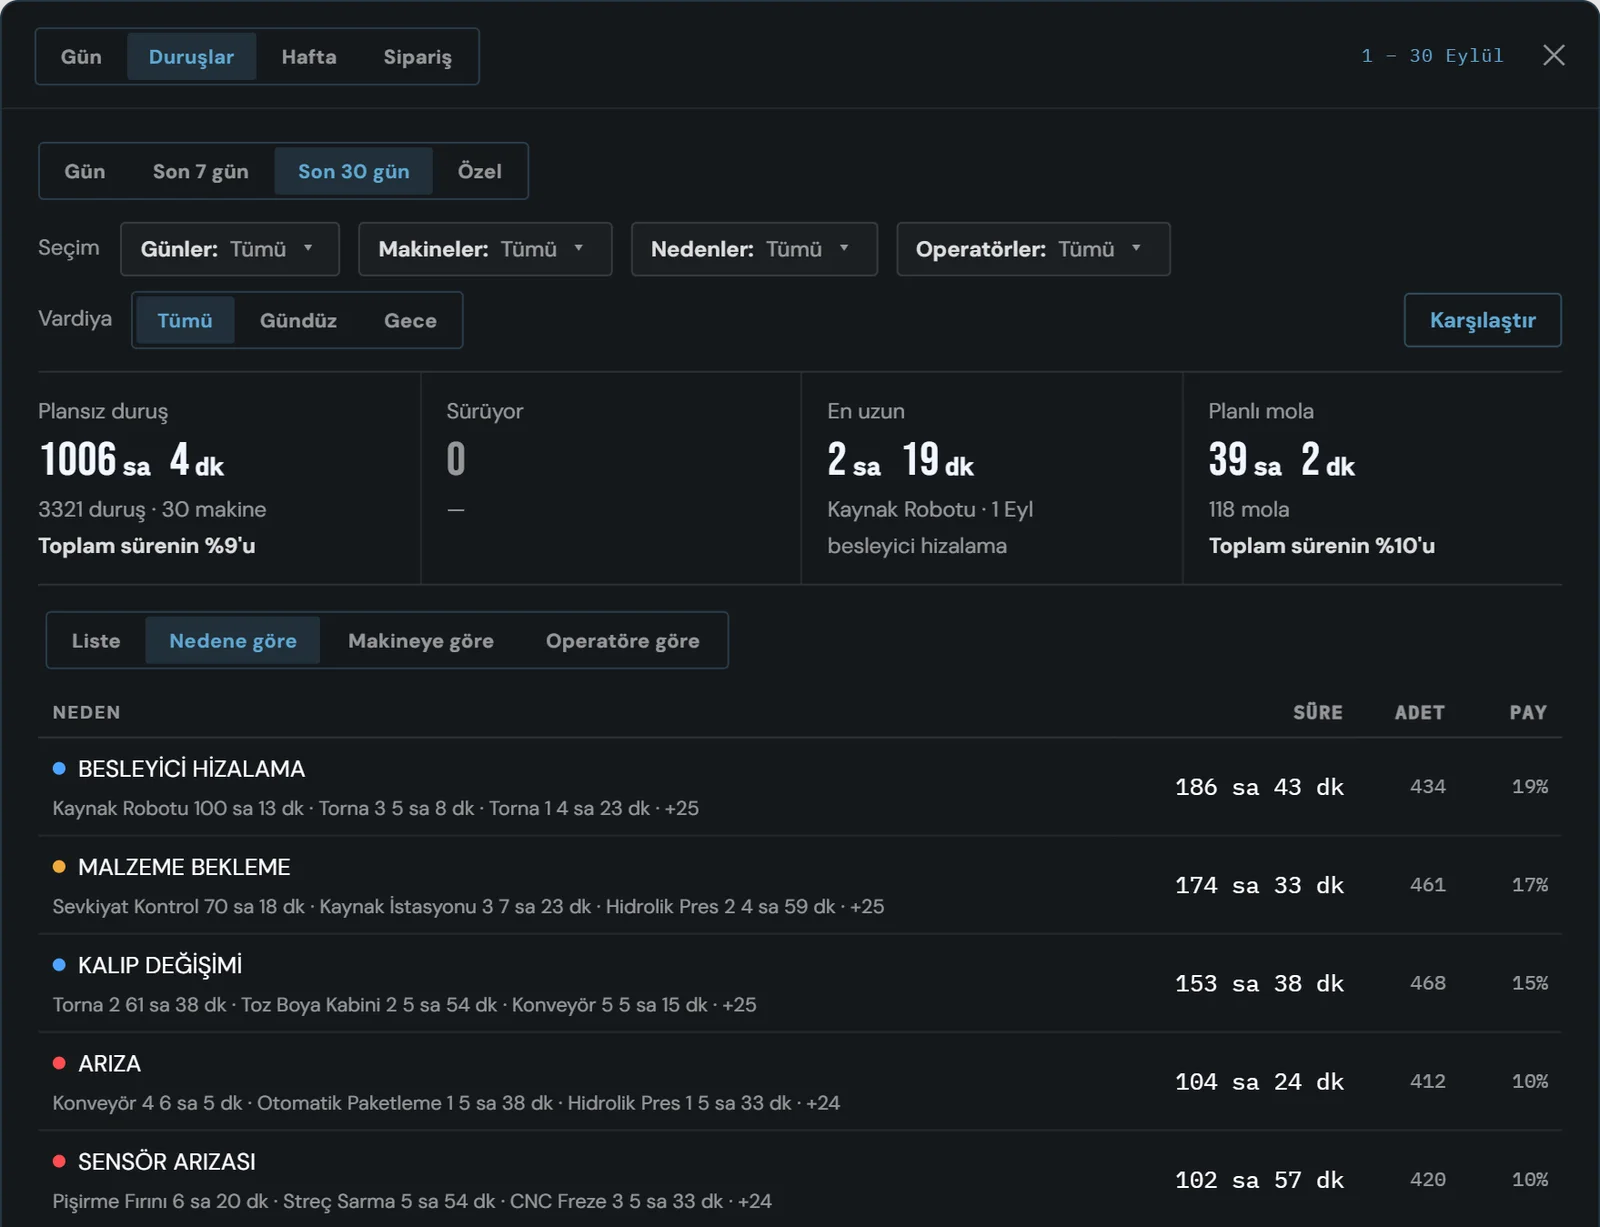The width and height of the screenshot is (1600, 1227).
Task: Switch to the top Gün tab
Action: 81,57
